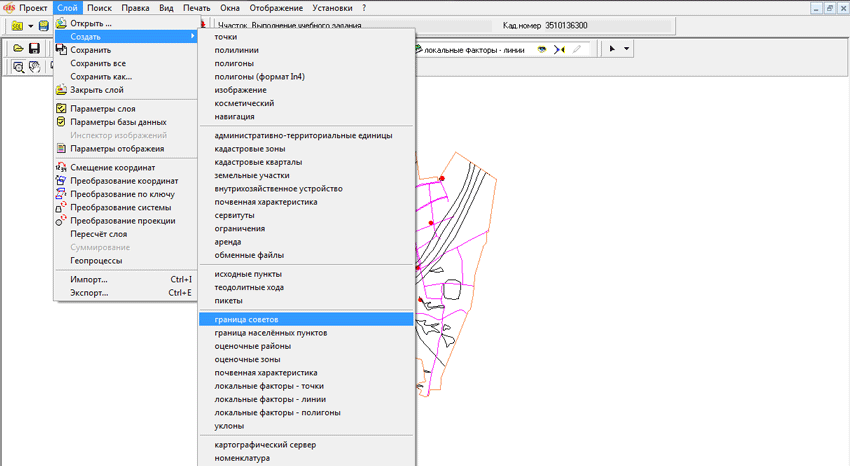Choose Сохранить как...

tap(101, 76)
